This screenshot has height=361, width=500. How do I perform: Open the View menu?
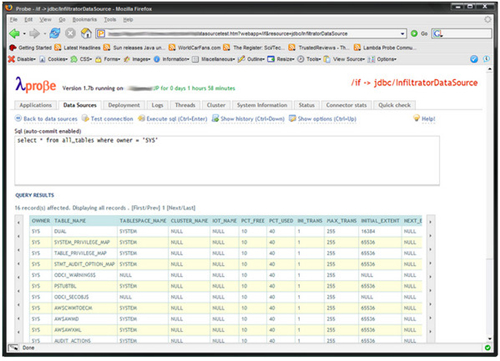pyautogui.click(x=45, y=20)
